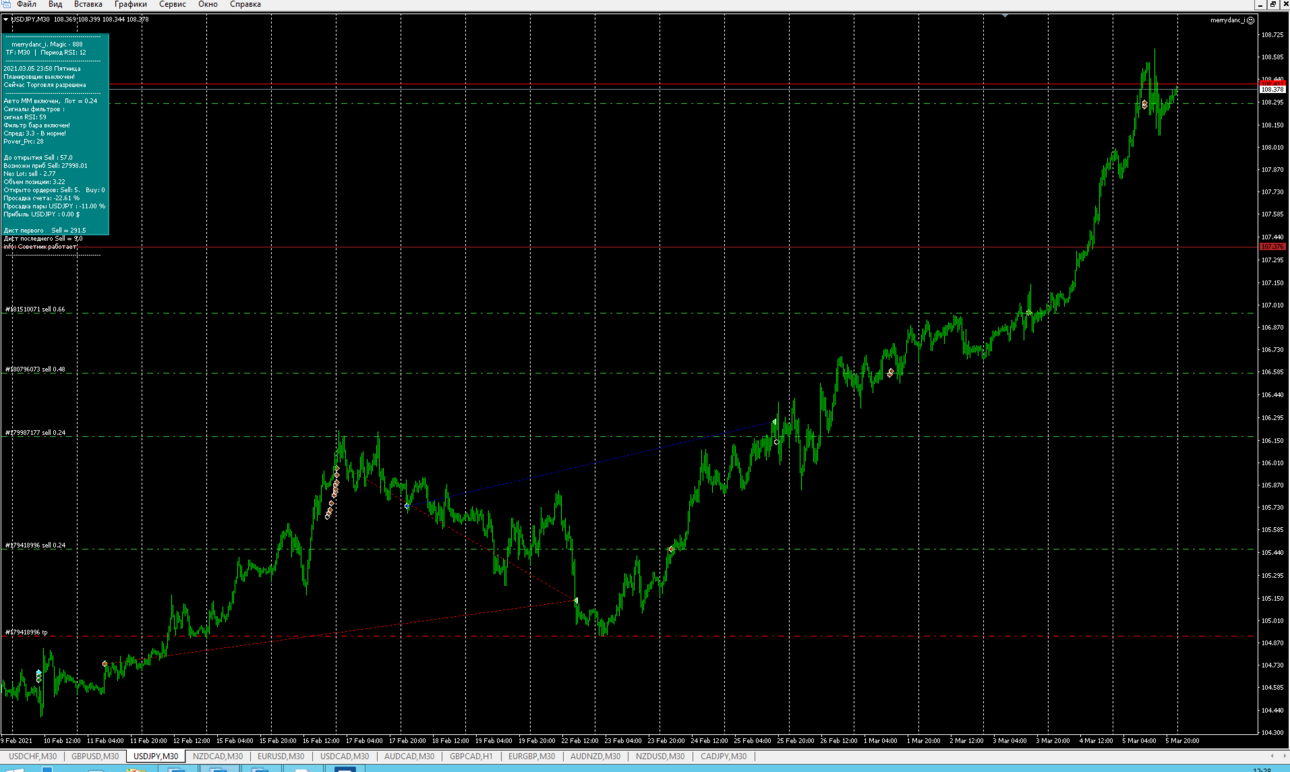Click the chart tabs scroll-right arrow
This screenshot has width=1290, height=772.
click(x=1284, y=757)
